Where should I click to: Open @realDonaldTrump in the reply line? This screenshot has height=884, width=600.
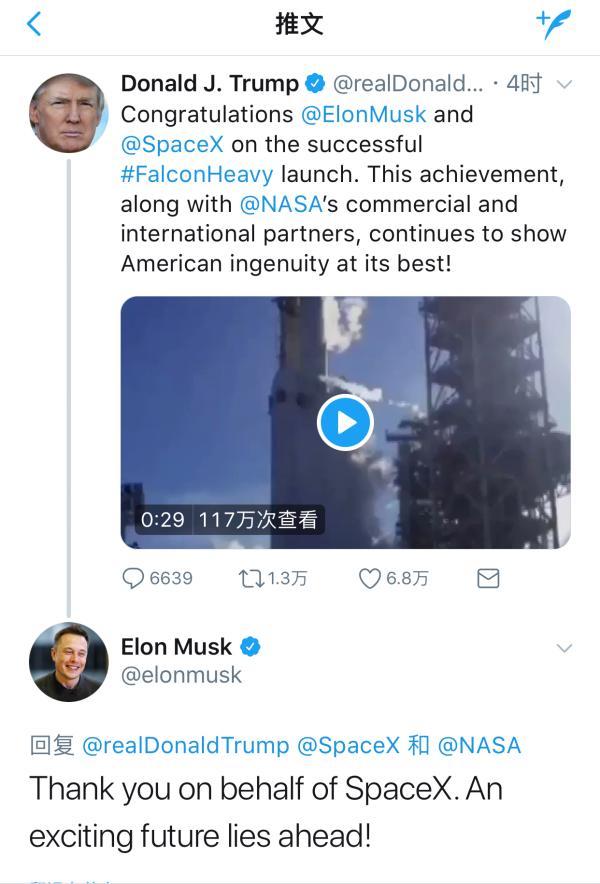185,745
